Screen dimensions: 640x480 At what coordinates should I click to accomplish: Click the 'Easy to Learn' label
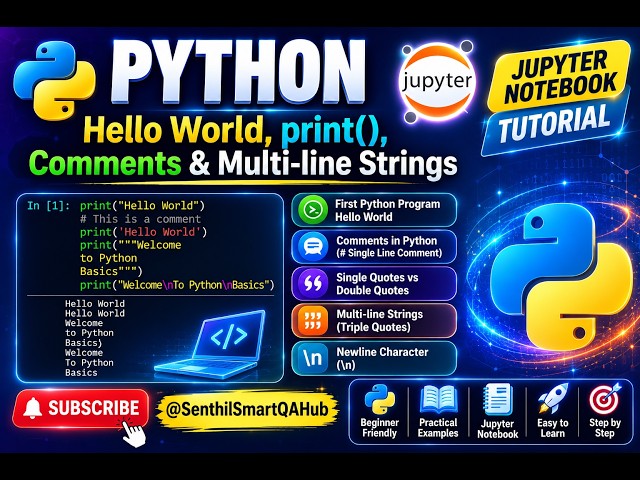click(x=553, y=428)
